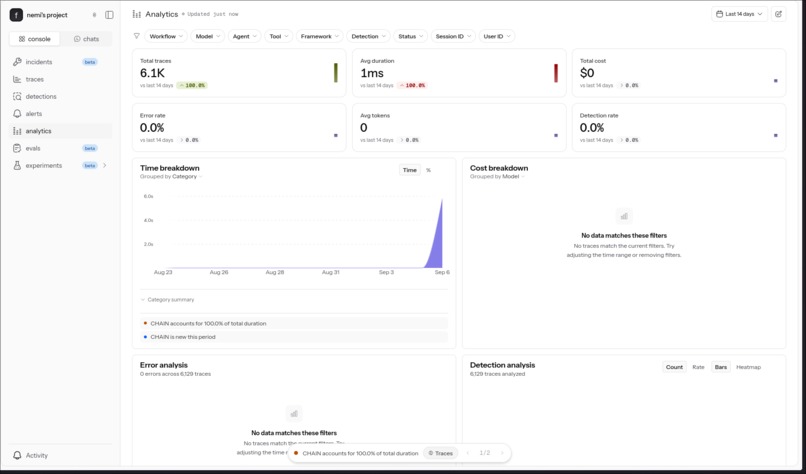Screen dimensions: 806x474
Task: Go to the traces page
Action: pyautogui.click(x=61, y=79)
